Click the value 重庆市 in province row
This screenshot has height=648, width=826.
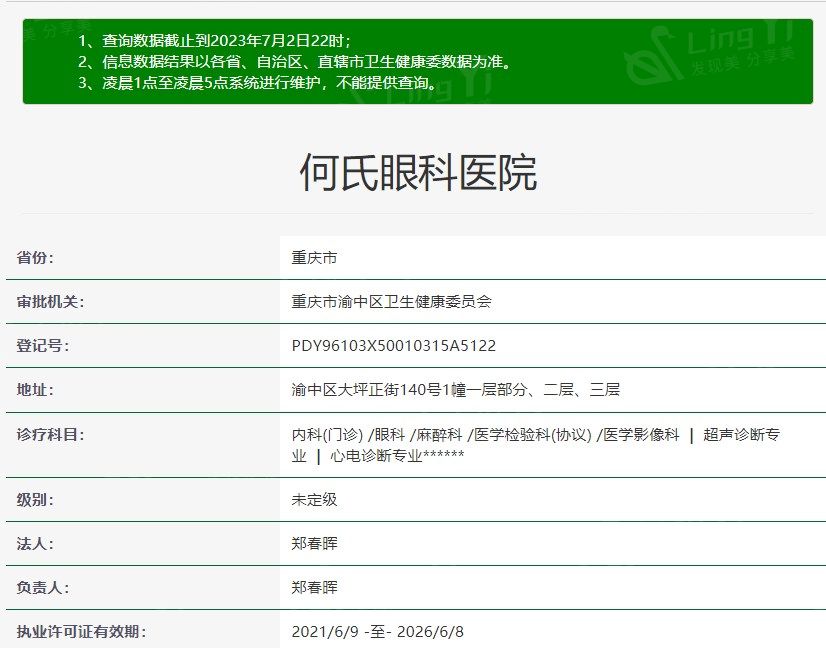click(x=314, y=258)
